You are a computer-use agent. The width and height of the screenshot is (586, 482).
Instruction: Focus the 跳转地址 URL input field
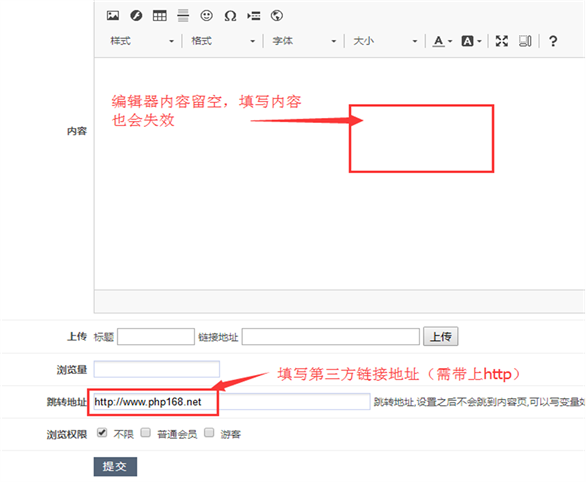232,402
